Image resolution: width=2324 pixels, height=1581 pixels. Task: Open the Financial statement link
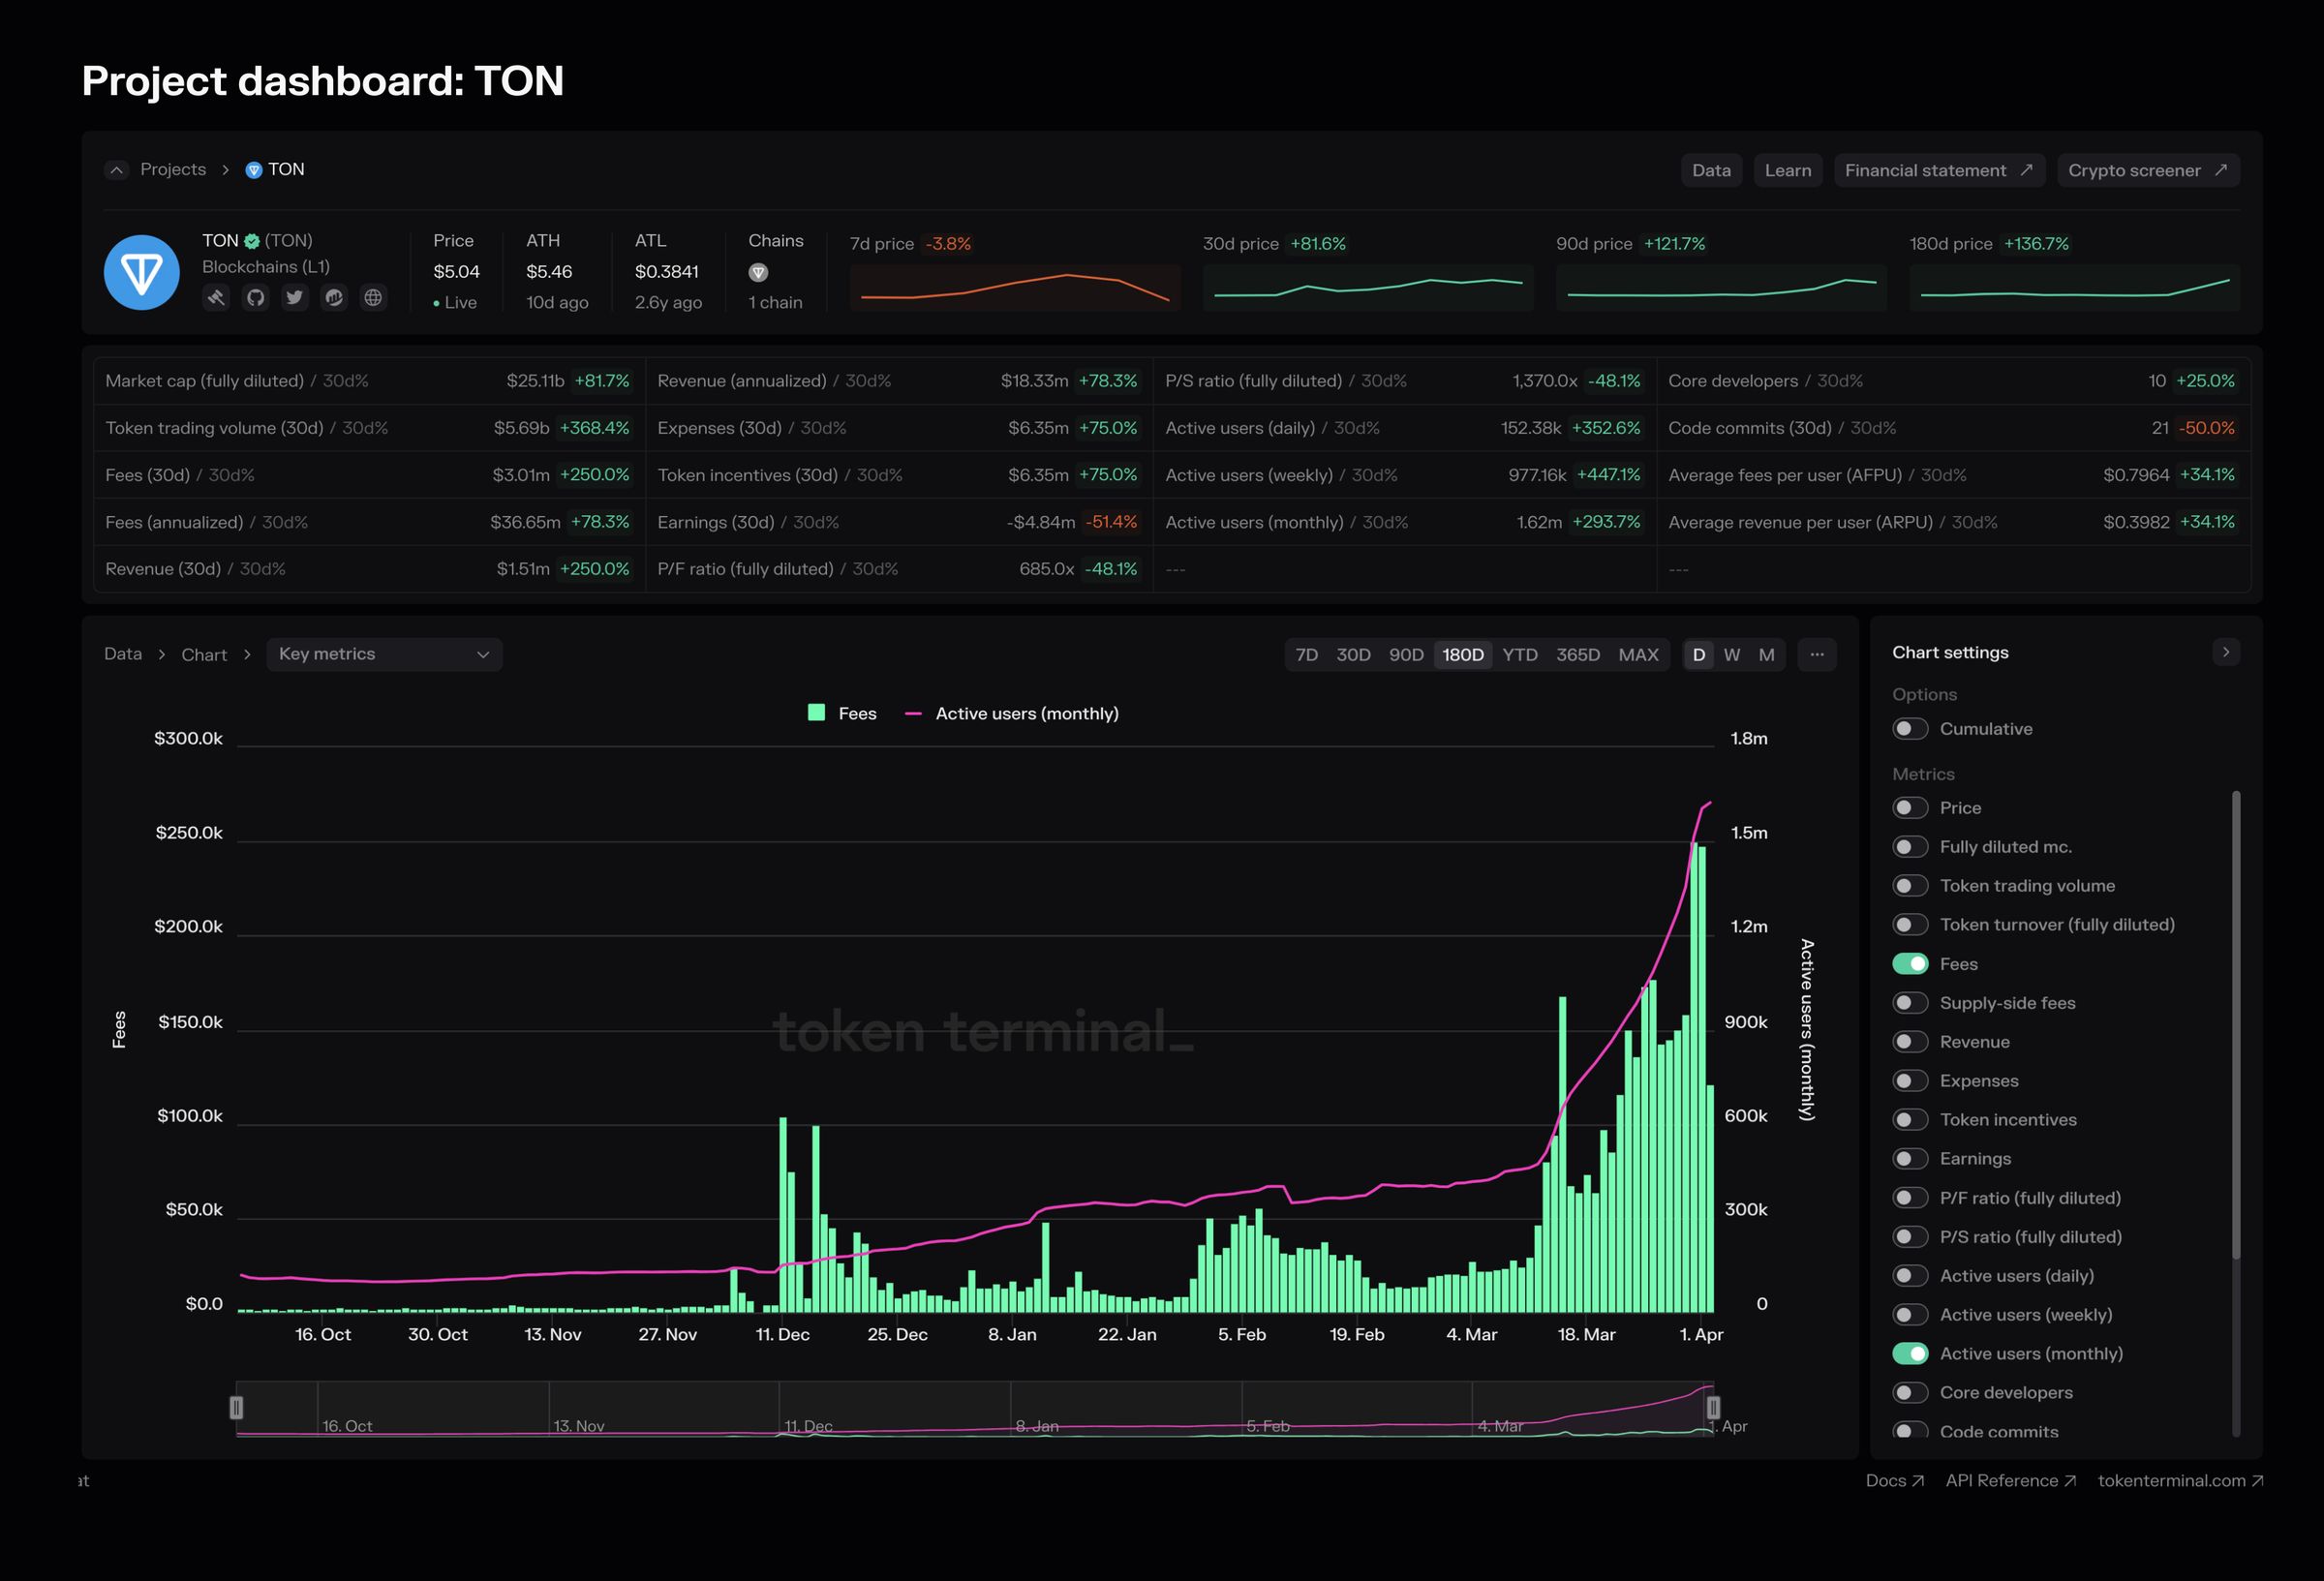click(x=1938, y=170)
